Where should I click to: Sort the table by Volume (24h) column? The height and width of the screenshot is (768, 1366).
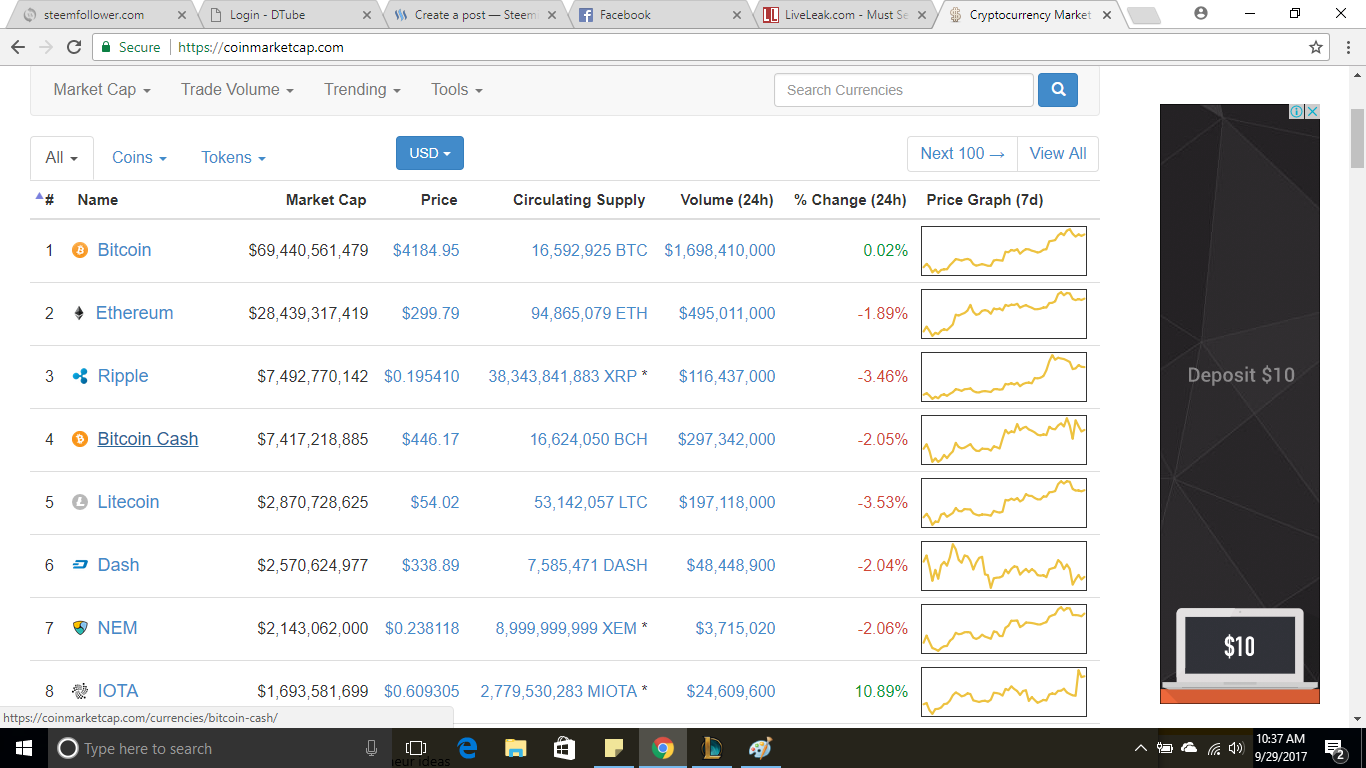pos(727,200)
